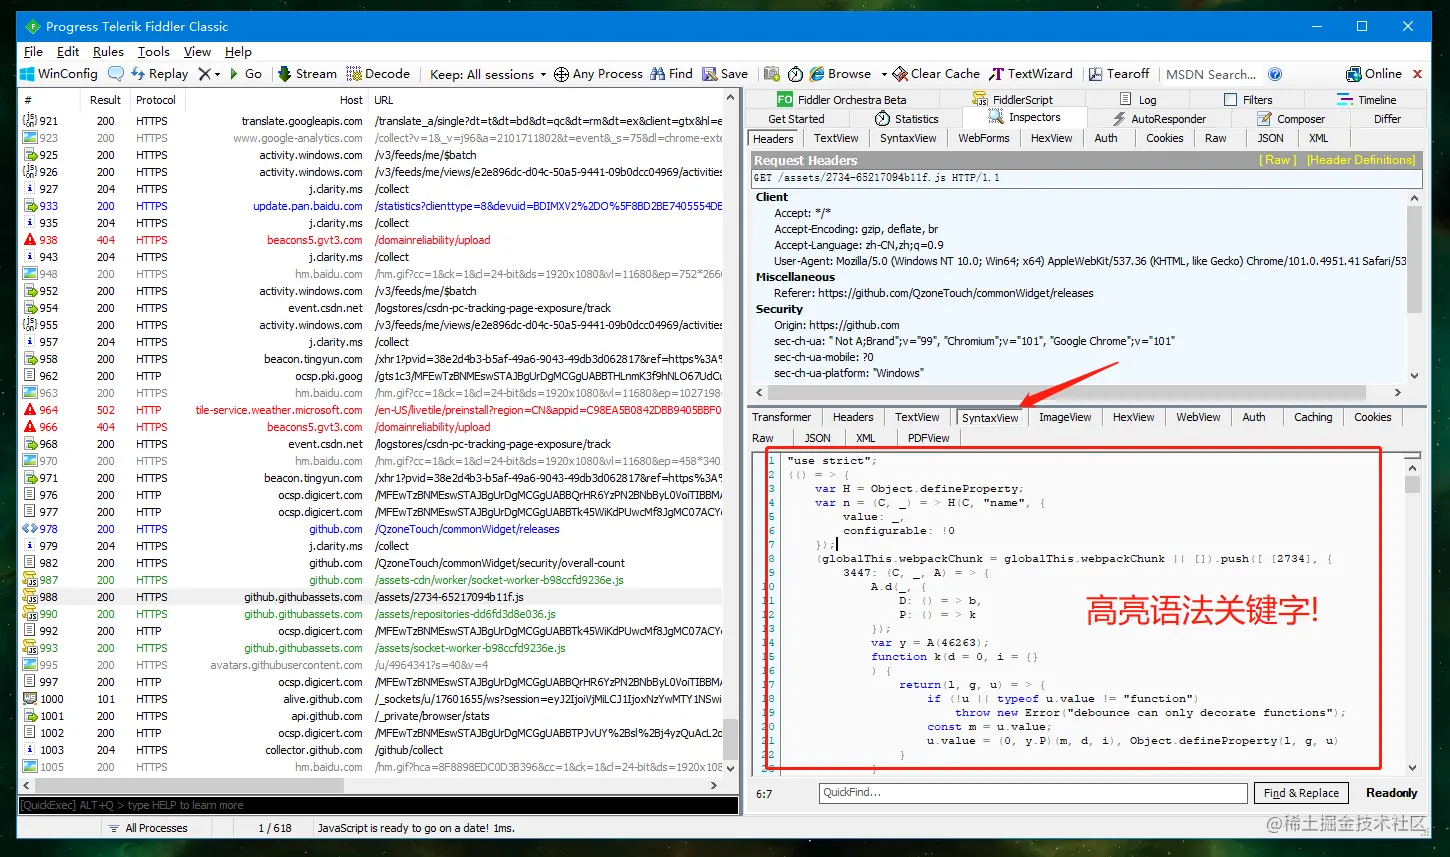Sort sessions by the Result column
Viewport: 1450px width, 857px height.
tap(105, 100)
